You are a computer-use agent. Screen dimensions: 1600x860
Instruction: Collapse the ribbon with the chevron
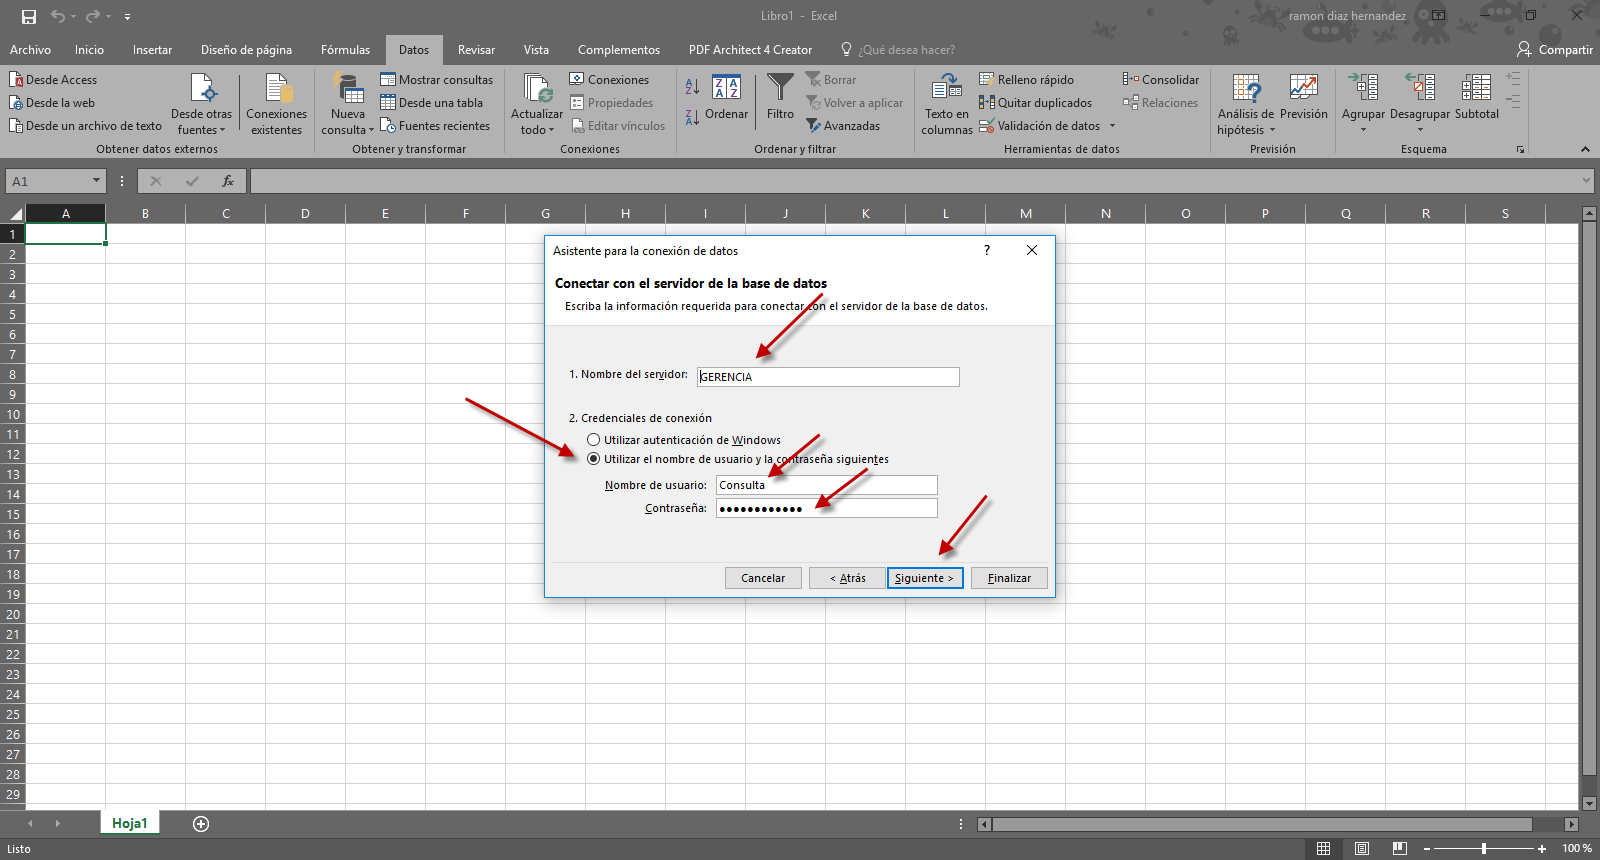tap(1585, 149)
